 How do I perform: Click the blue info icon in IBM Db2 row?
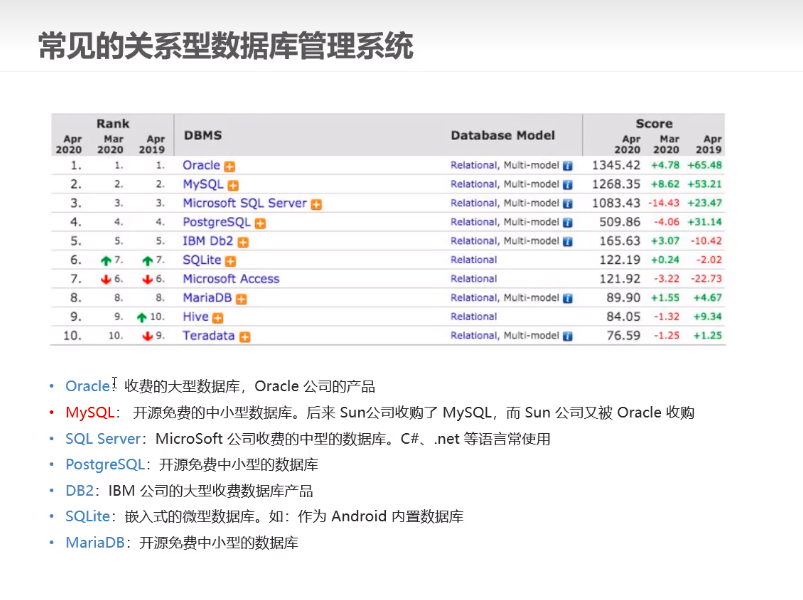pyautogui.click(x=567, y=242)
